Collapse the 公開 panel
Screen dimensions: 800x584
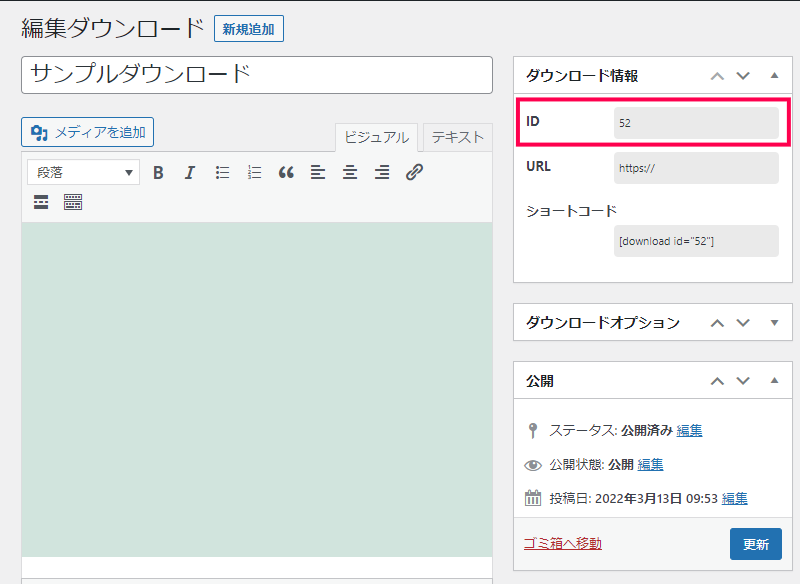click(x=774, y=380)
